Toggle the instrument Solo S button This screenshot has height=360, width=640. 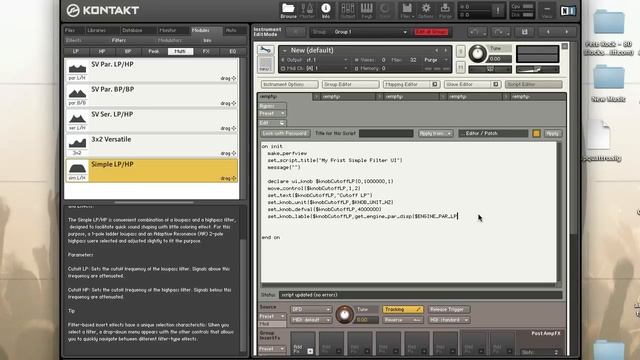[x=461, y=51]
